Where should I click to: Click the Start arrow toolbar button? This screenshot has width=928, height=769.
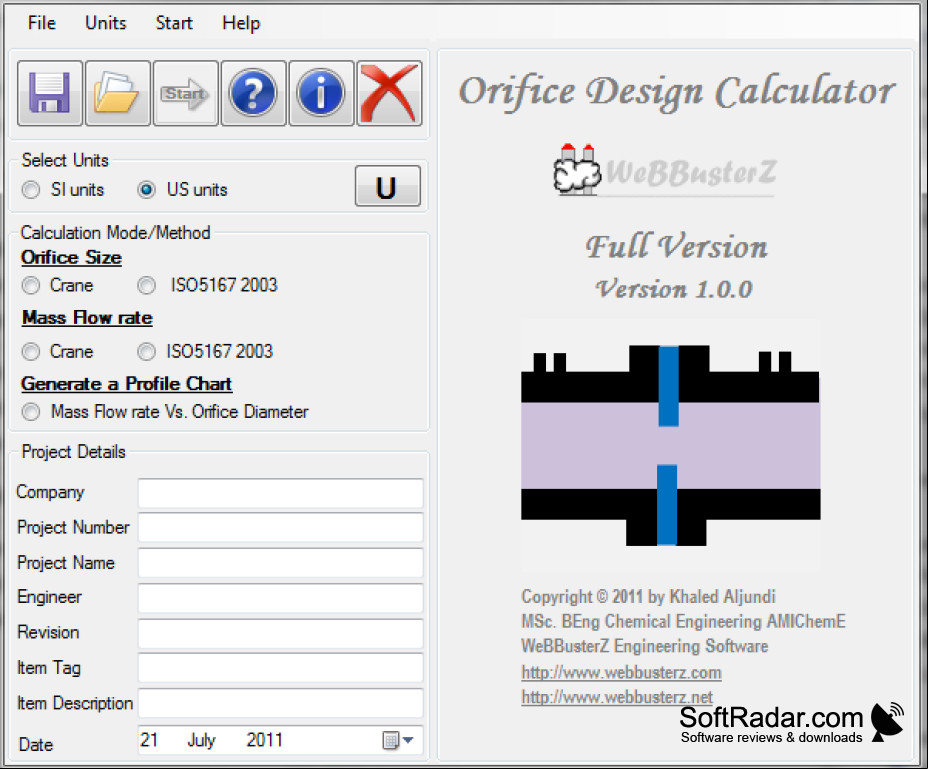click(x=185, y=93)
